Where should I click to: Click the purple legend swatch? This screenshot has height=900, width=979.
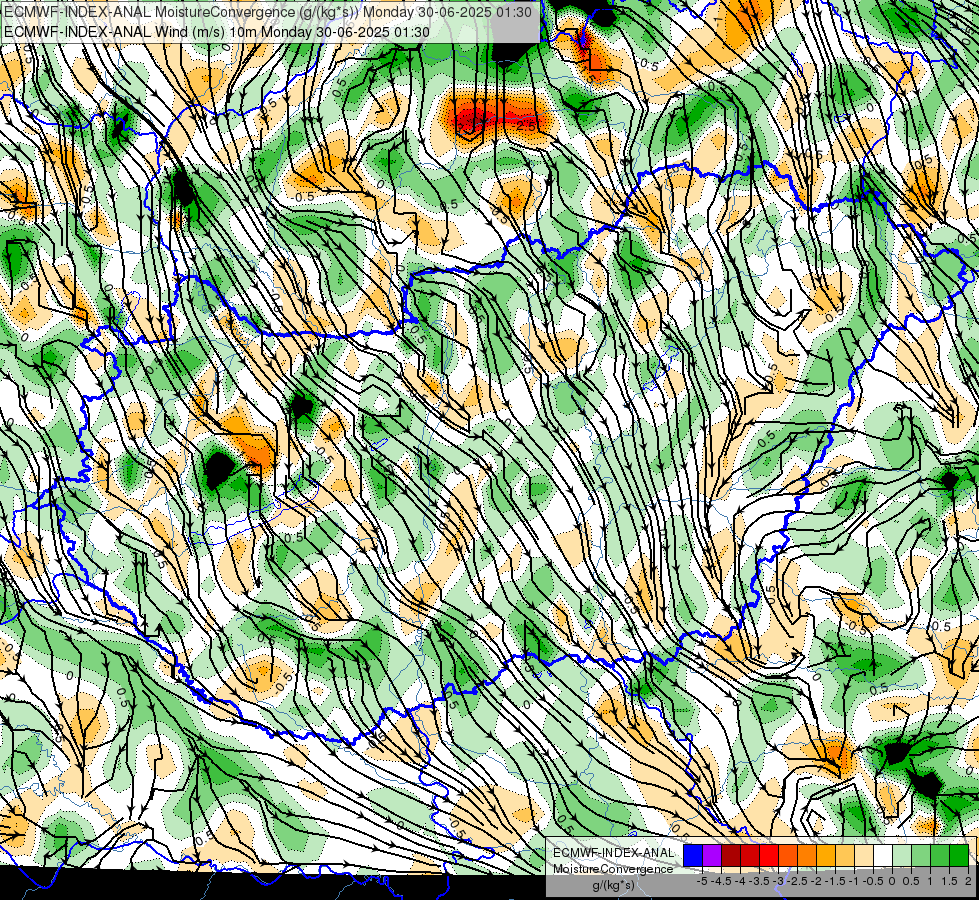712,855
